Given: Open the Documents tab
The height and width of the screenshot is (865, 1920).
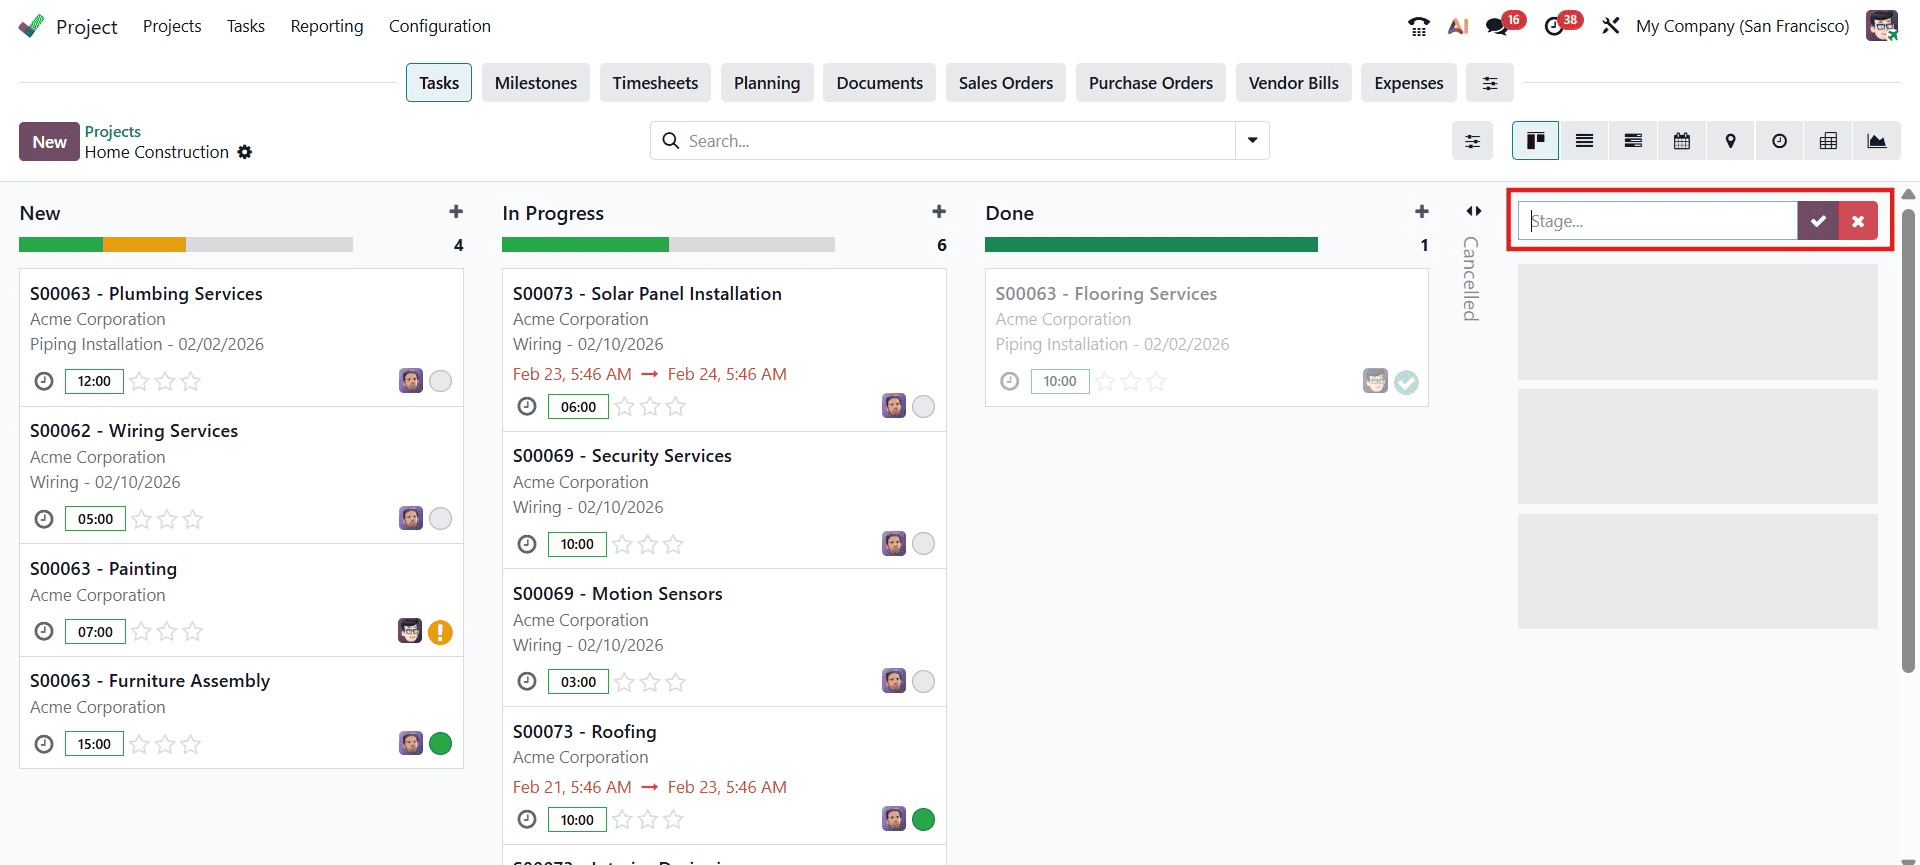Looking at the screenshot, I should click(x=880, y=83).
